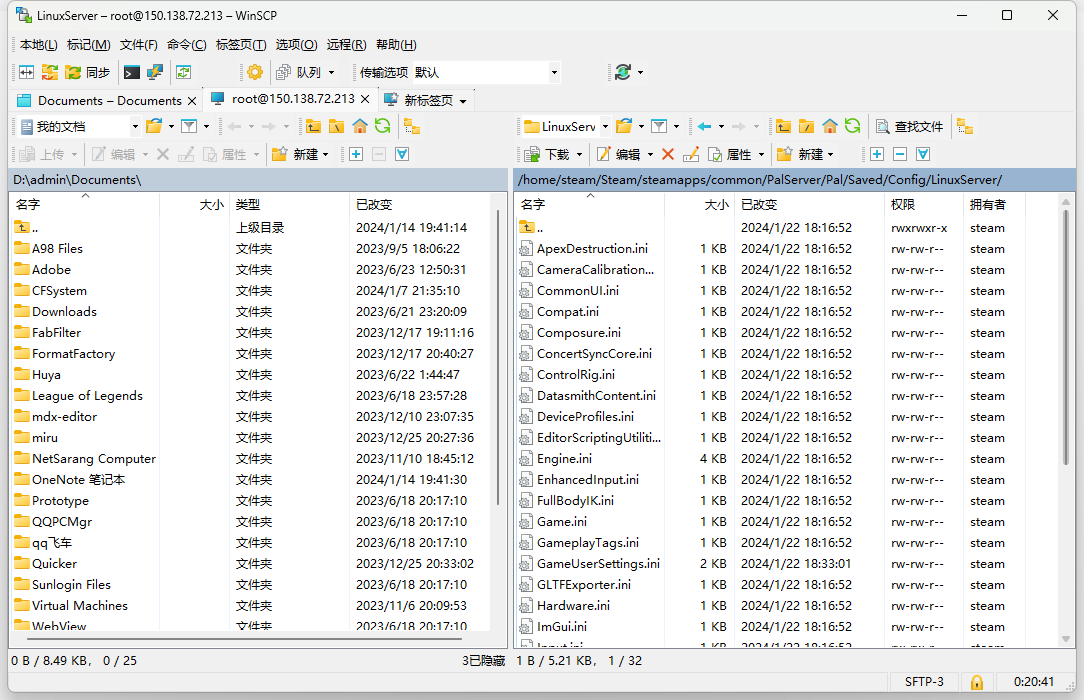Screen dimensions: 1084x700
Task: Select the GameUserSettings.ini file
Action: click(x=598, y=564)
